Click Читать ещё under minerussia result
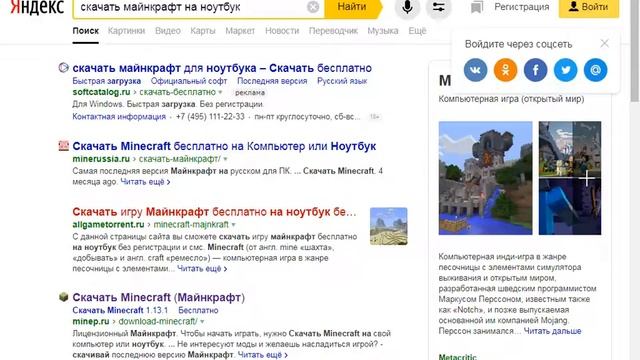640x360 pixels. pos(145,182)
